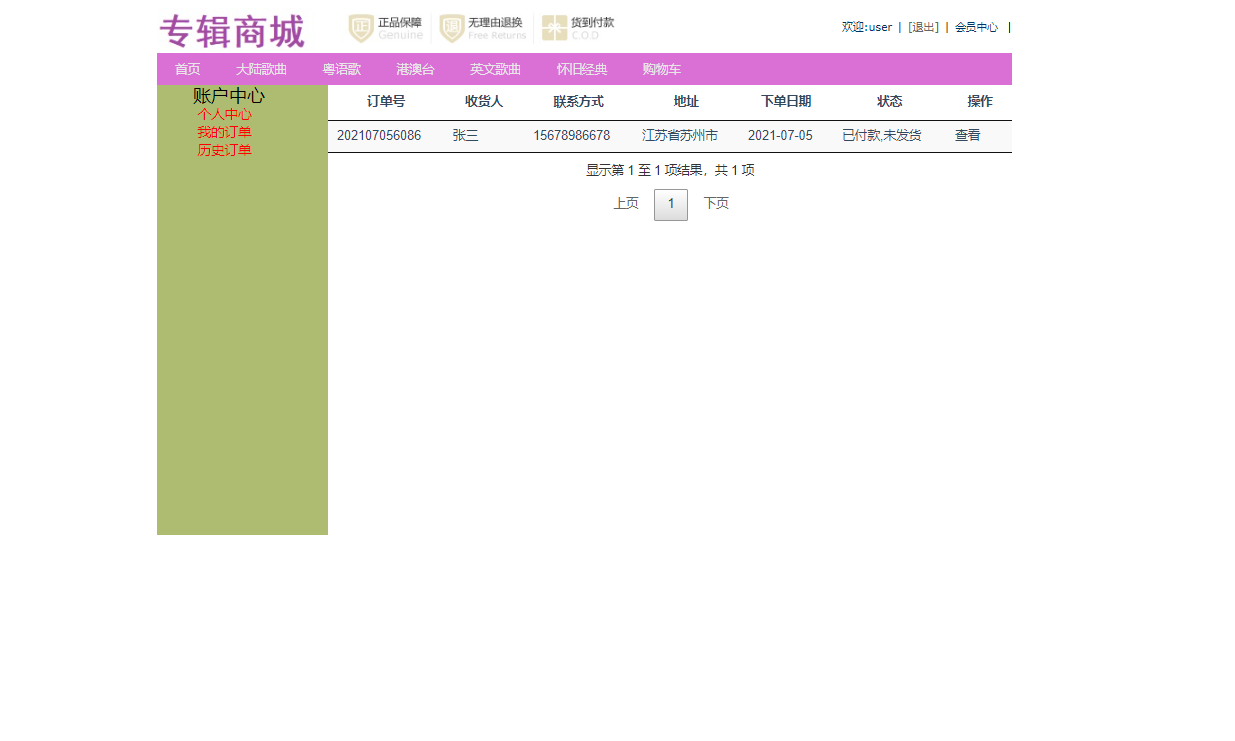Viewport: 1235px width, 741px height.
Task: Open 个人中心 in the sidebar
Action: pos(225,115)
